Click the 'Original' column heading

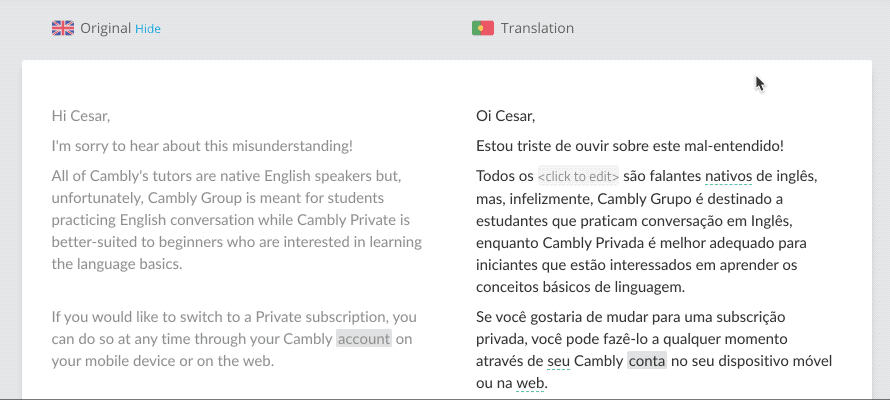[x=106, y=28]
